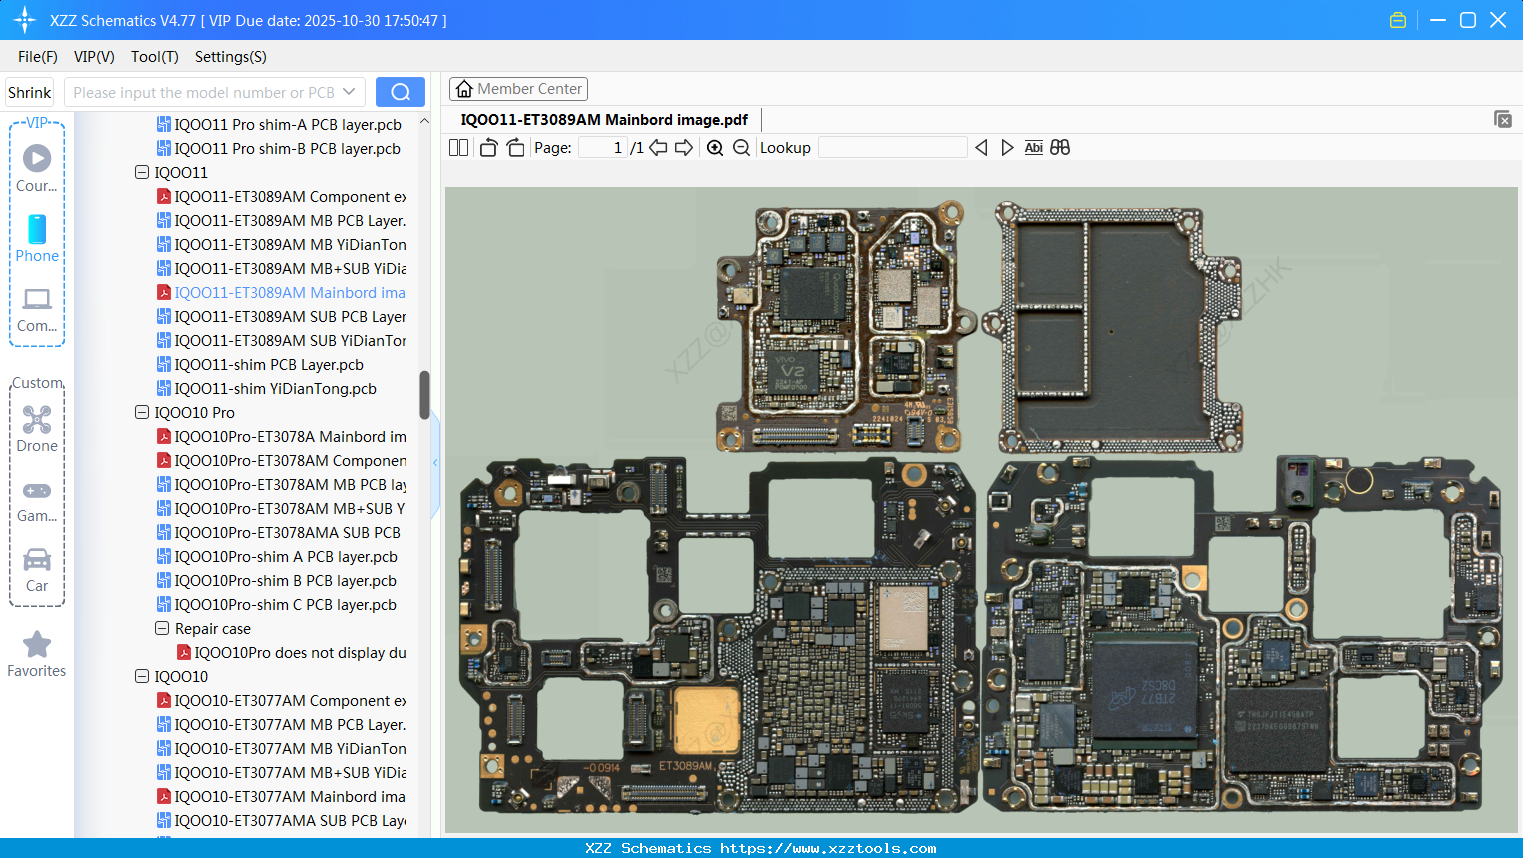
Task: Switch to IQOO11-ET3089AM Mainbord image.pdf tab
Action: 604,119
